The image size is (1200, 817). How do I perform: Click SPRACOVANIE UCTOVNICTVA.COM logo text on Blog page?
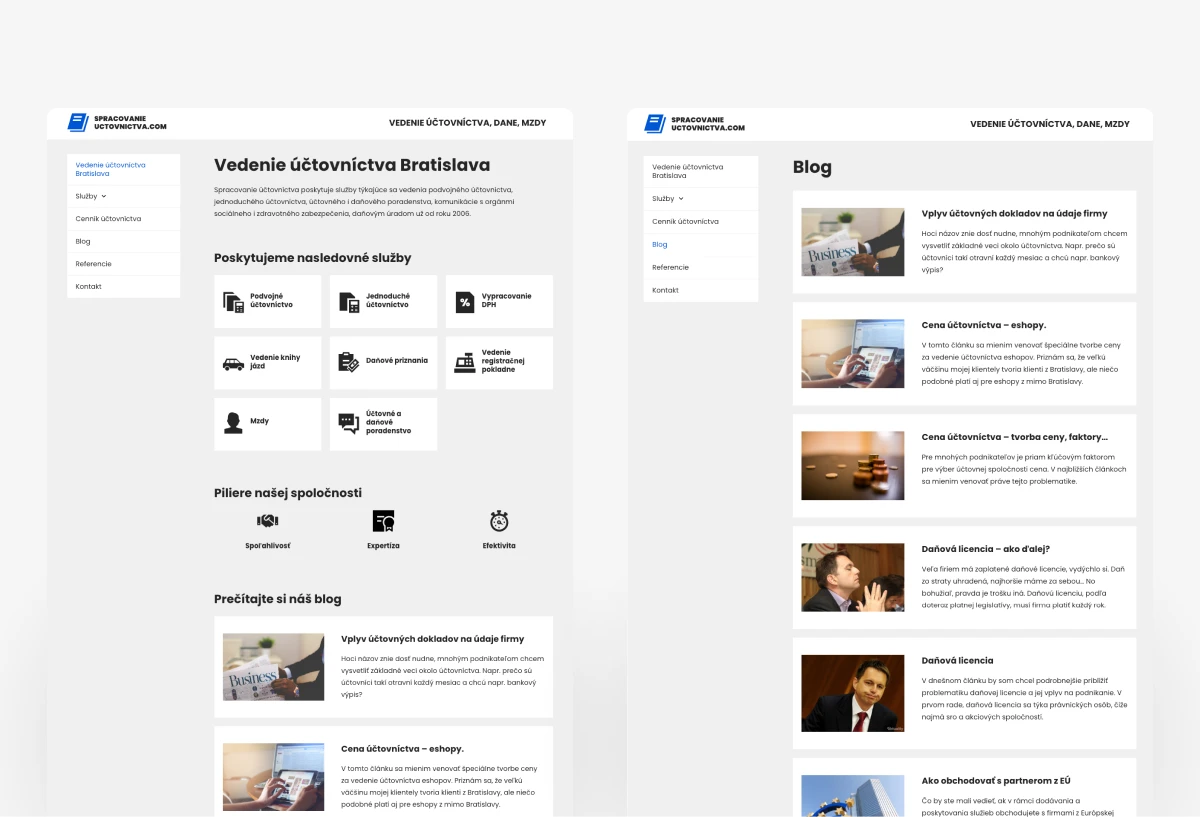coord(708,124)
